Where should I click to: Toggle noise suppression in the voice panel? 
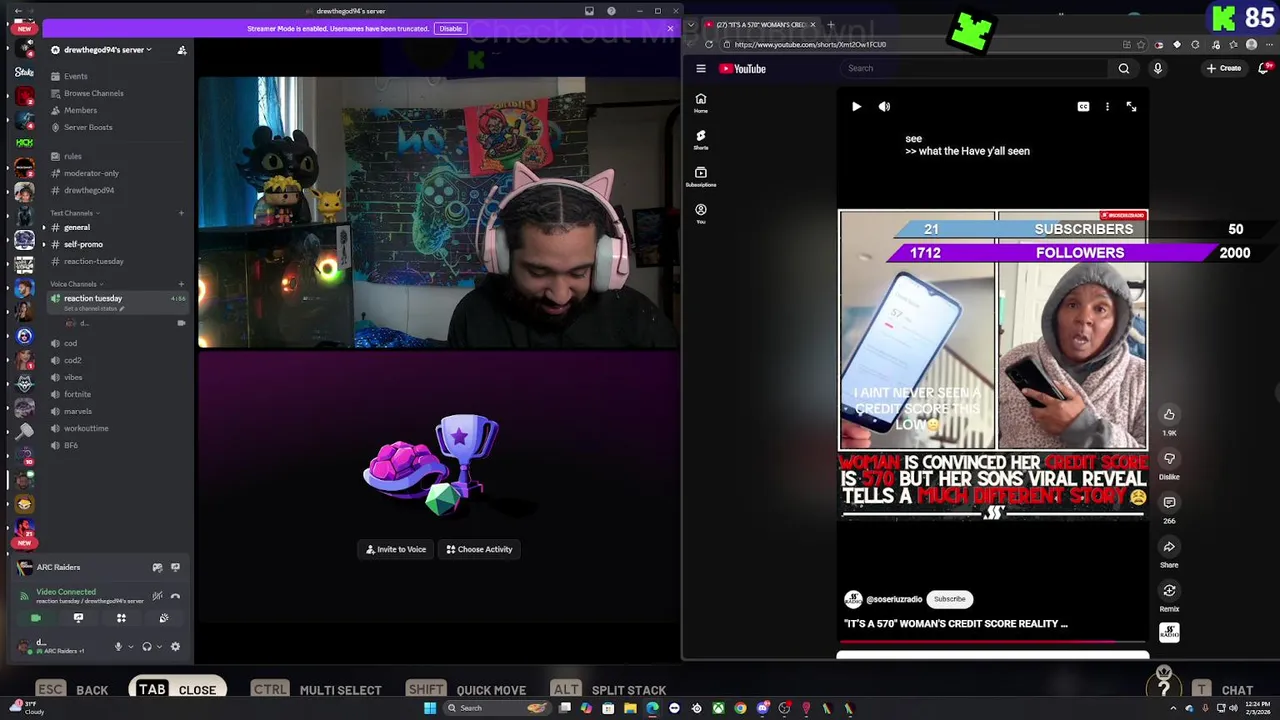click(157, 596)
